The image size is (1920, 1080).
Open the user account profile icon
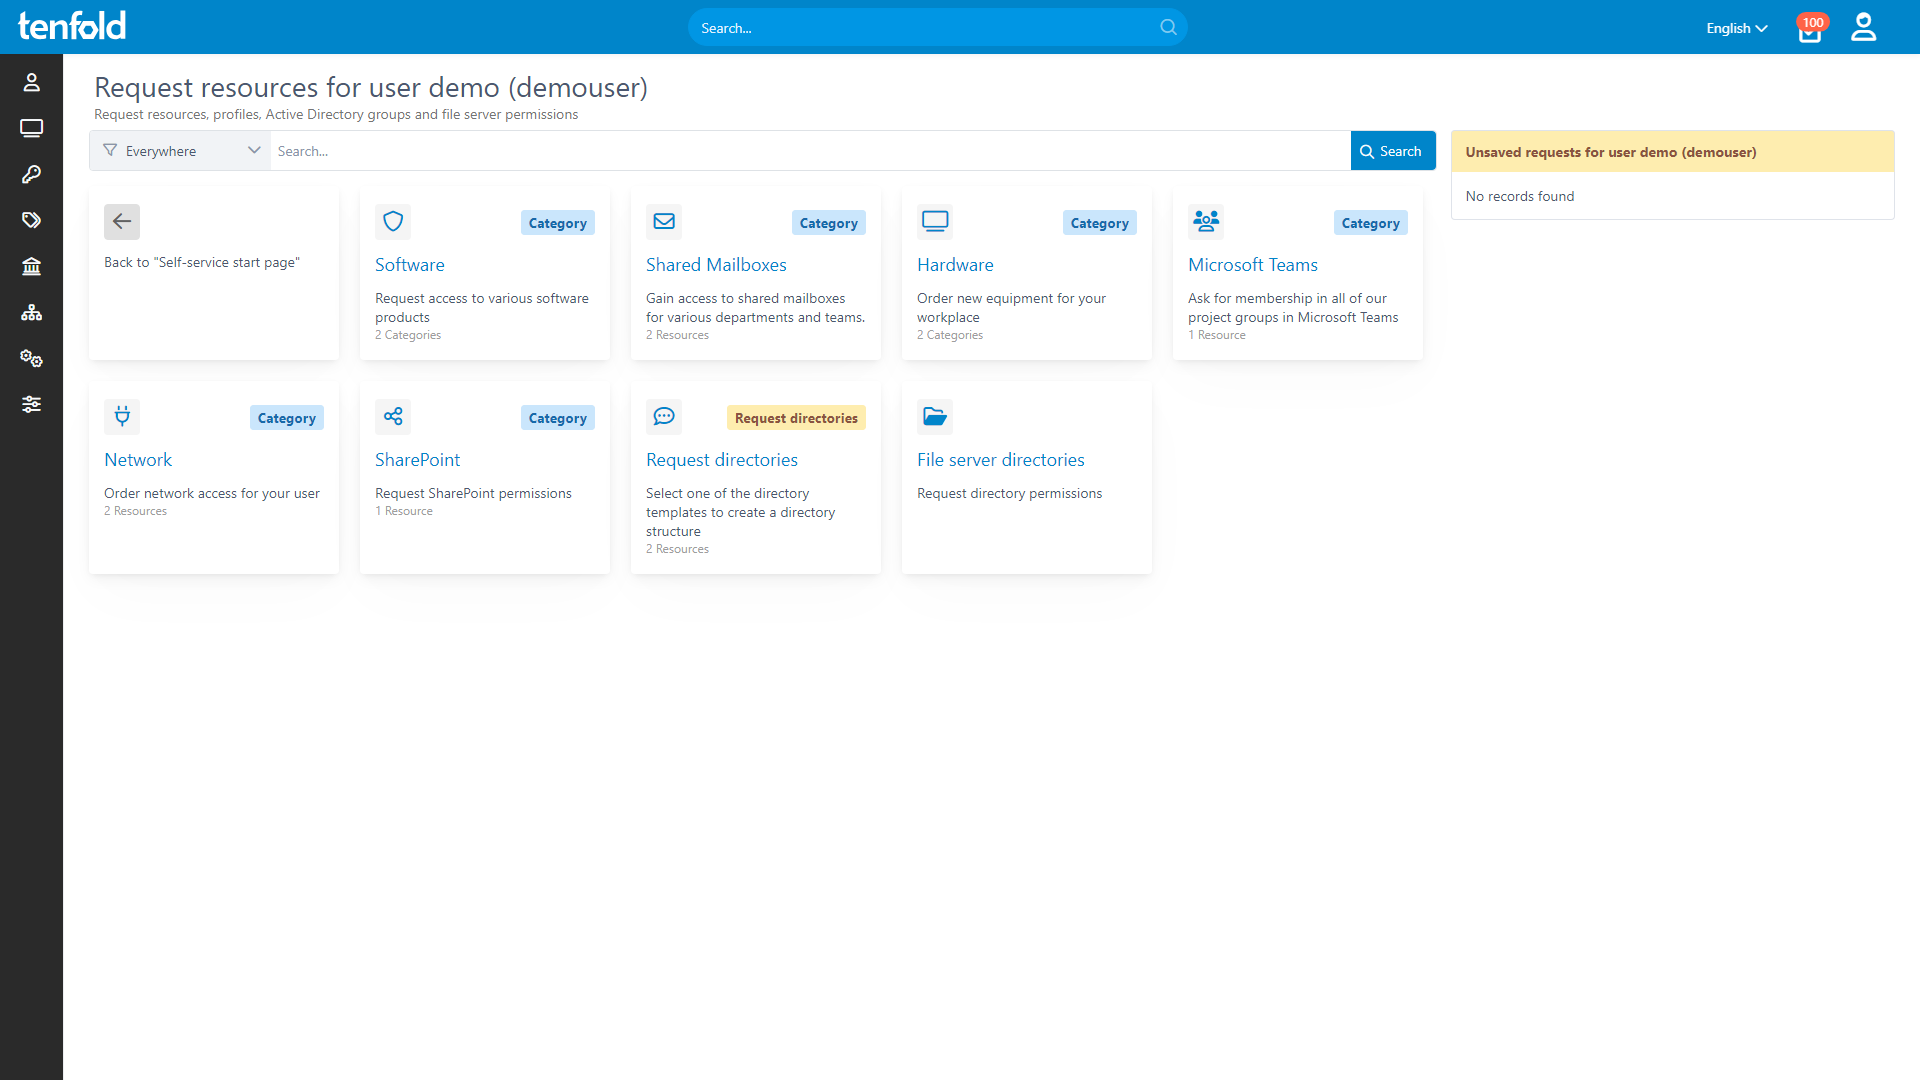pyautogui.click(x=1863, y=27)
